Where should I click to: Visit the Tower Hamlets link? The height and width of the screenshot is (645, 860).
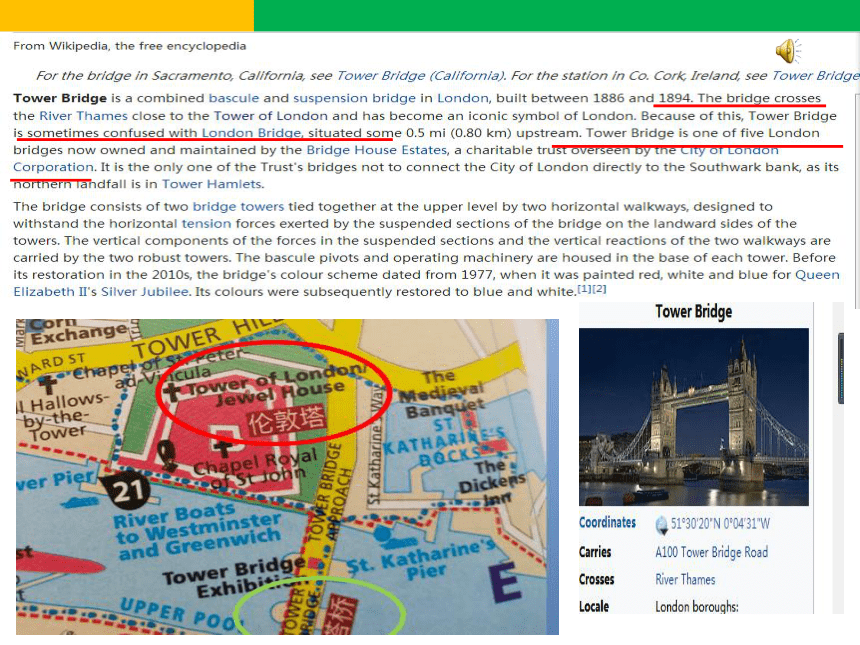coord(212,184)
